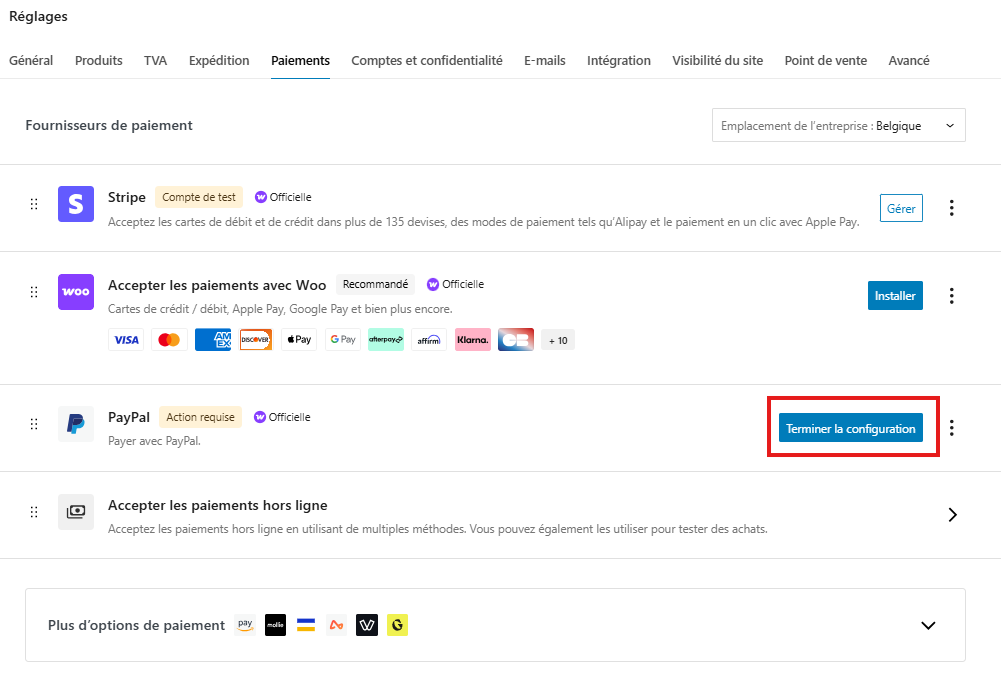Open offline payments via the right chevron
The image size is (1001, 676).
click(952, 515)
